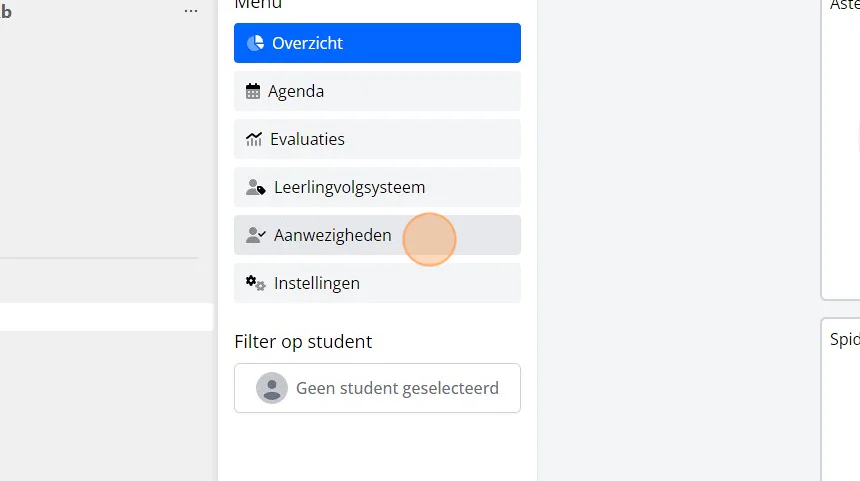Screen dimensions: 860x481
Task: Click the person-tag icon beside Leerlingvolgsysteem
Action: tap(256, 187)
